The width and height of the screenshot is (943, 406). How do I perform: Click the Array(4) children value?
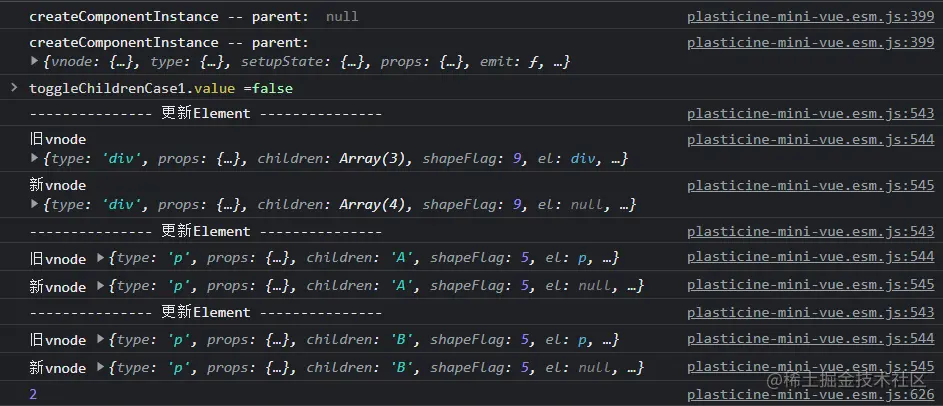[x=372, y=205]
